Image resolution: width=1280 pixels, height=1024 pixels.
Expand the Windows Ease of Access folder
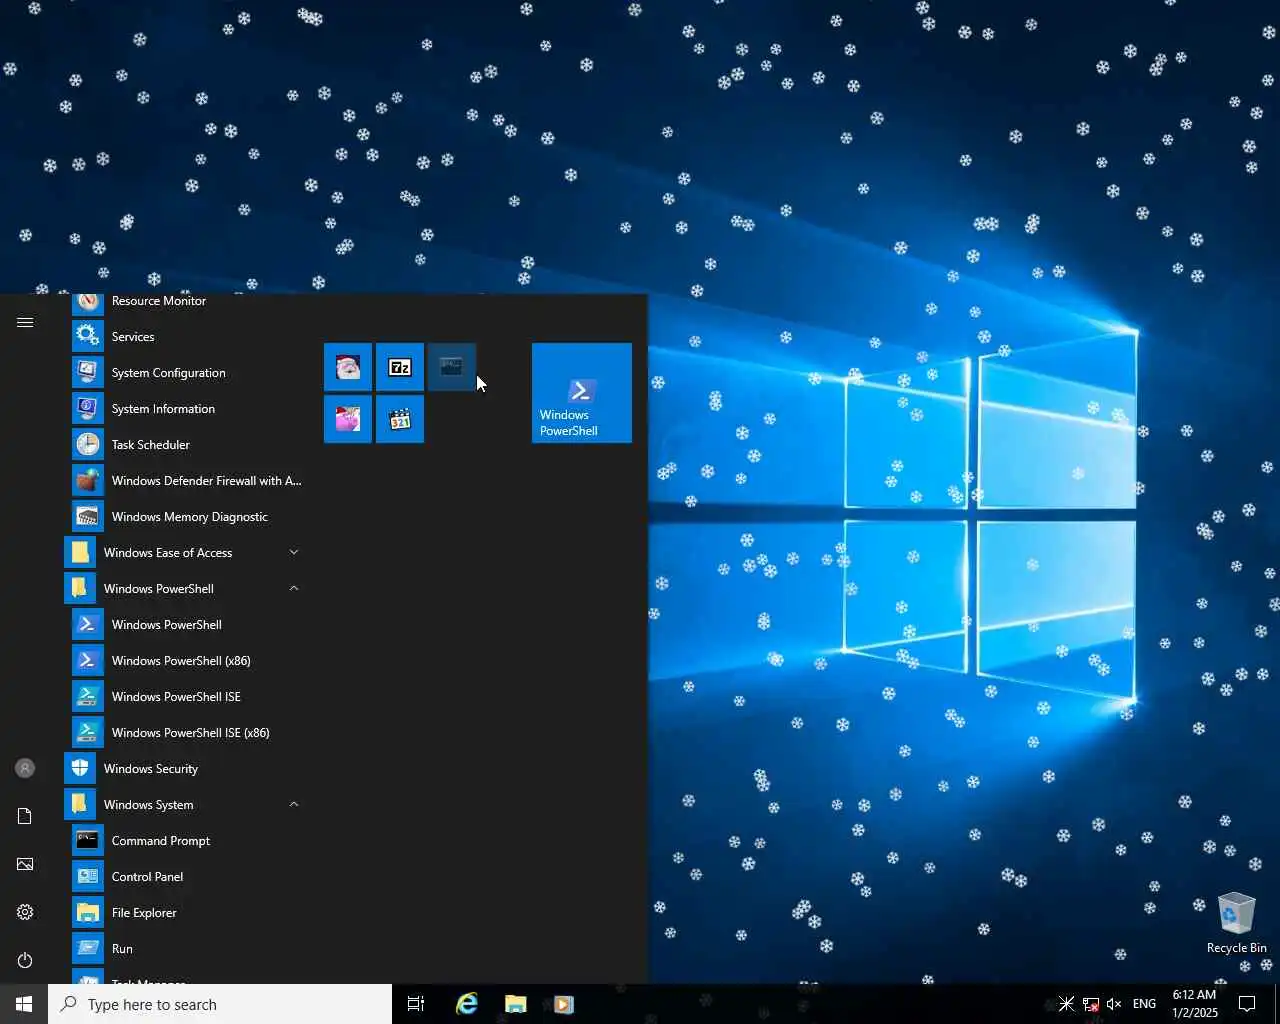(x=185, y=552)
